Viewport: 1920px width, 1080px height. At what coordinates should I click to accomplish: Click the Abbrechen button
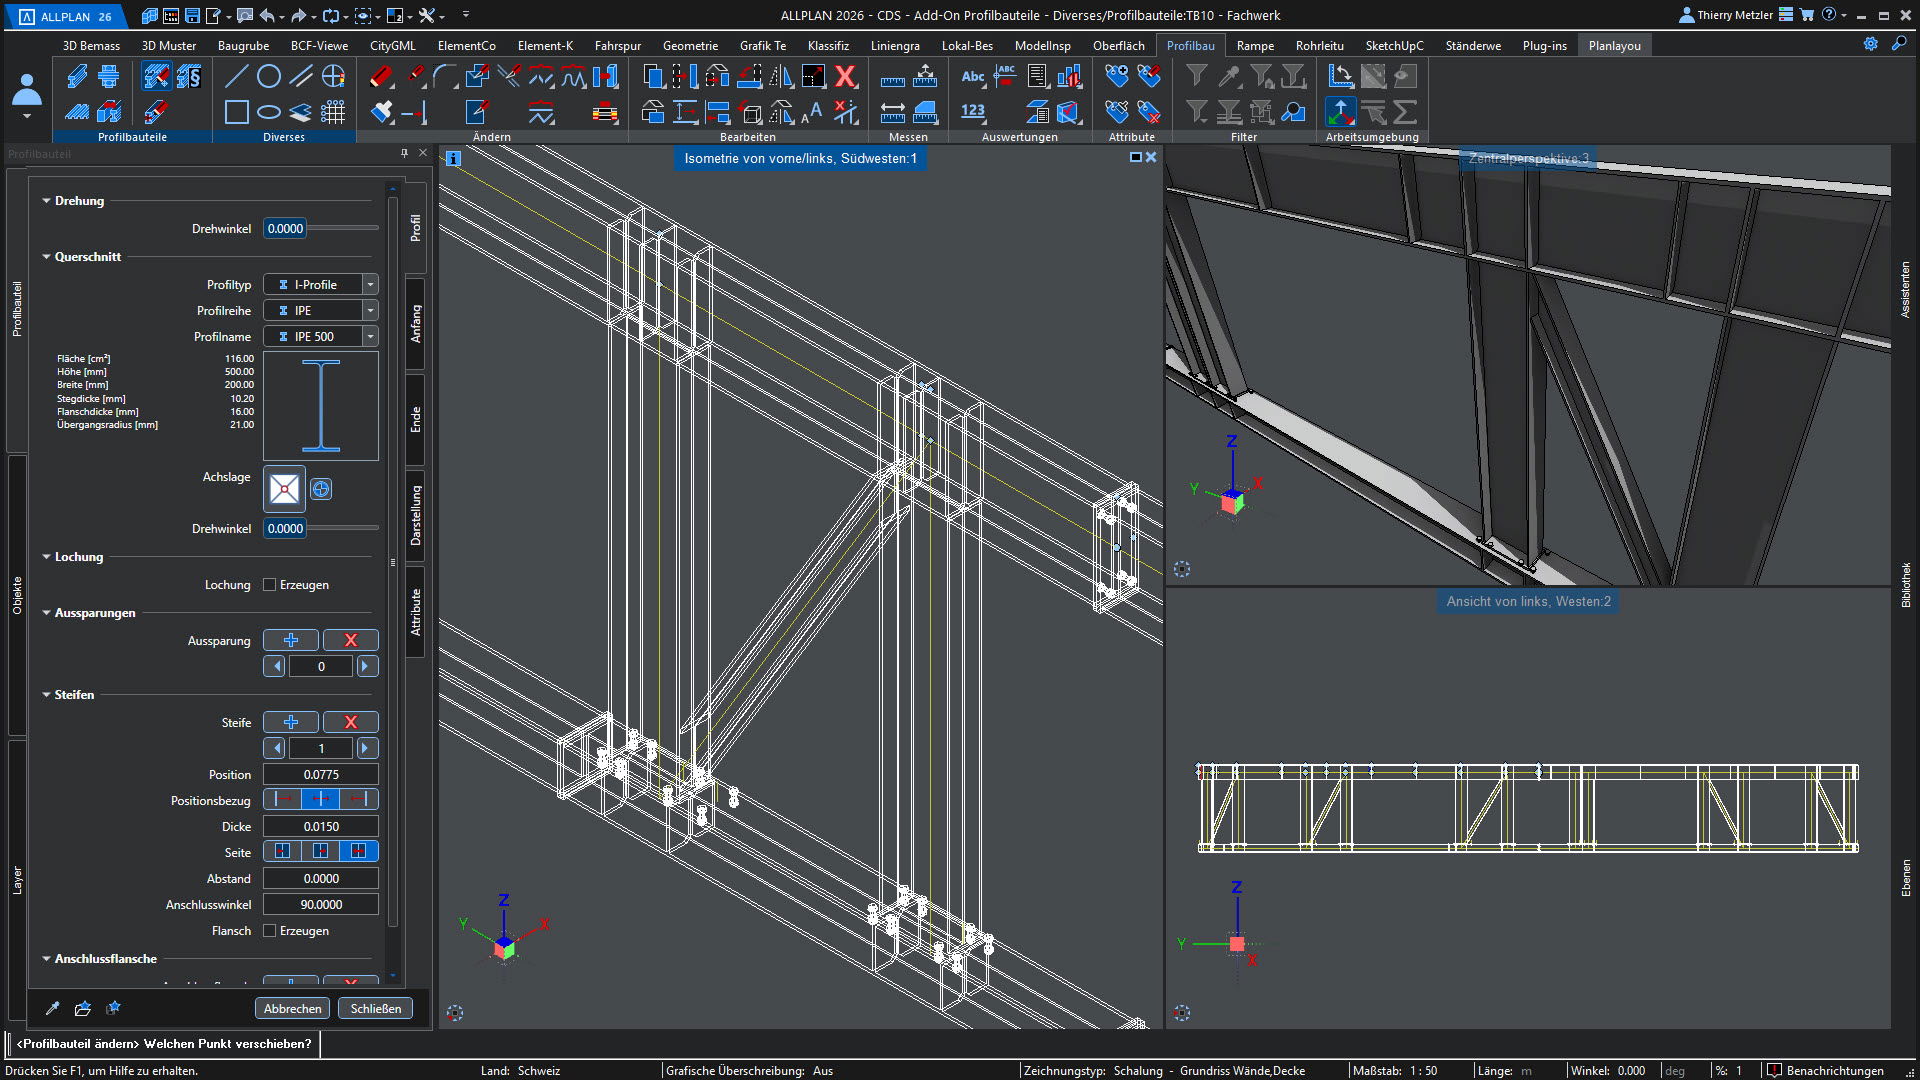click(x=292, y=1008)
